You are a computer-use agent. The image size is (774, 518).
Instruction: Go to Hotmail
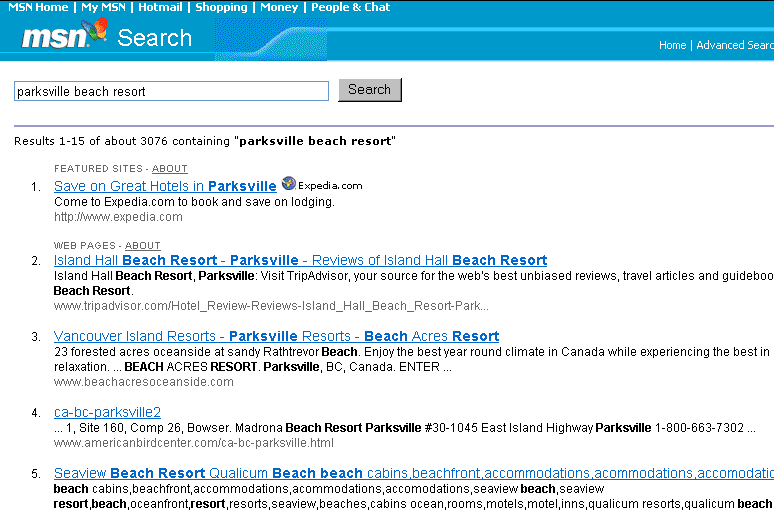(160, 7)
